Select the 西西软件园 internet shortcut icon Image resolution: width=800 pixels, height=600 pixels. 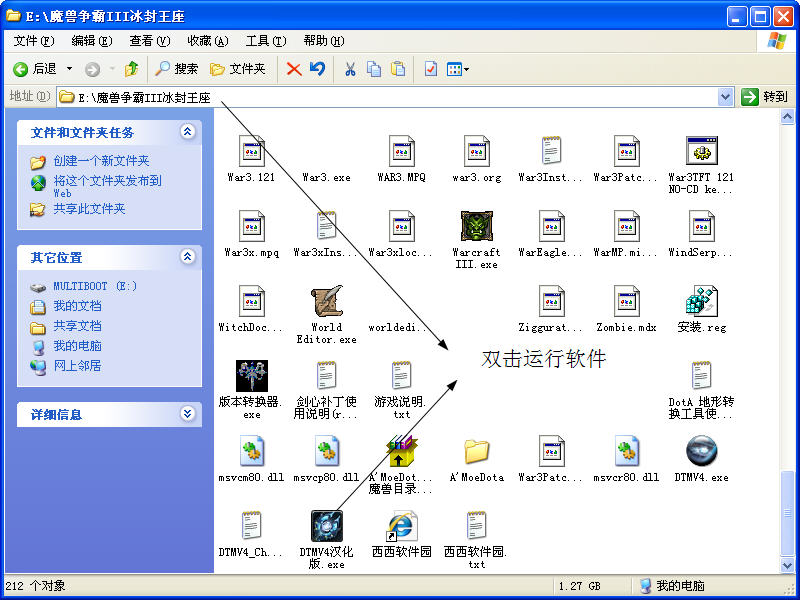point(402,526)
